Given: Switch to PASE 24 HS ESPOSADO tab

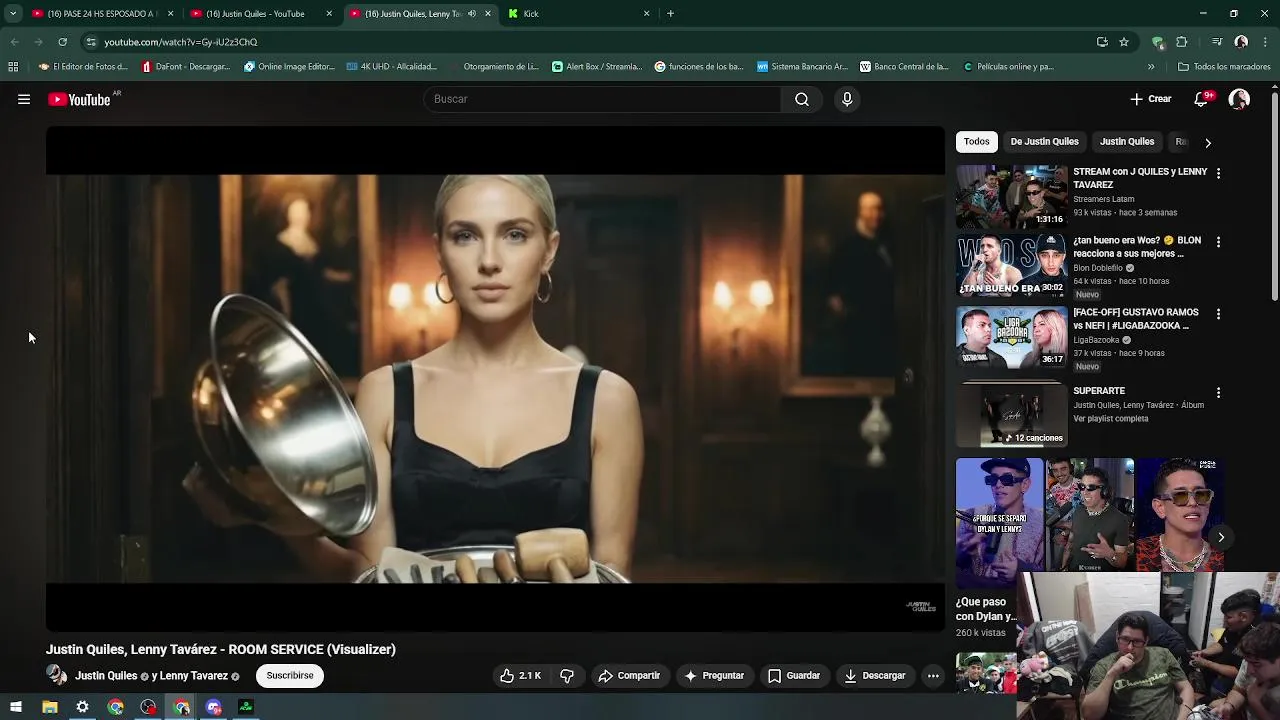Looking at the screenshot, I should [x=101, y=14].
